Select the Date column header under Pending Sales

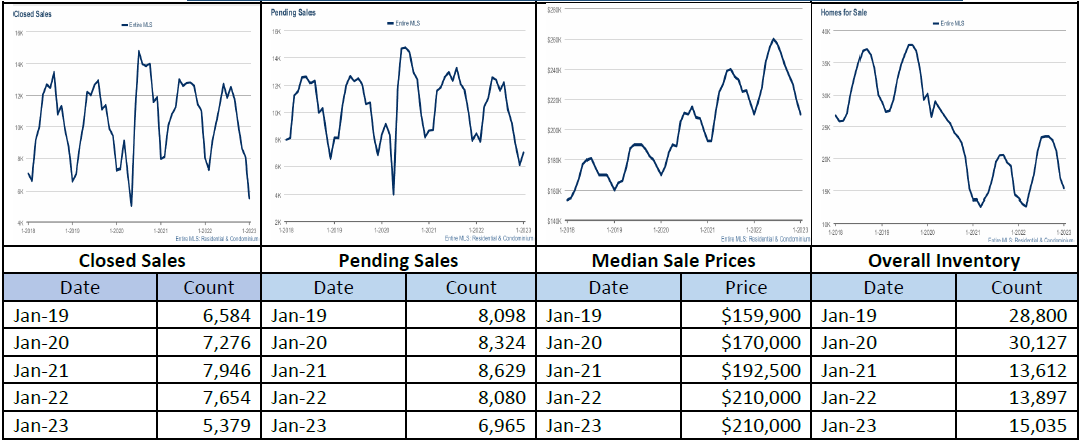click(334, 287)
